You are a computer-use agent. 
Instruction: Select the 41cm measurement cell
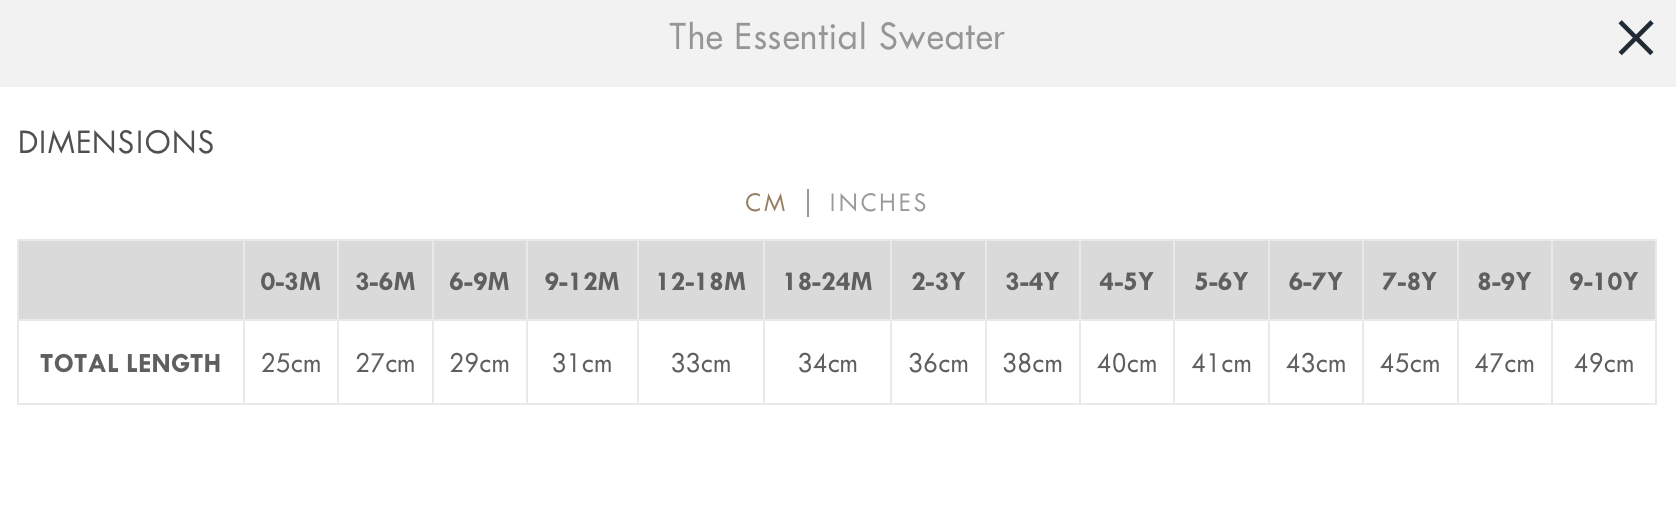coord(1221,363)
